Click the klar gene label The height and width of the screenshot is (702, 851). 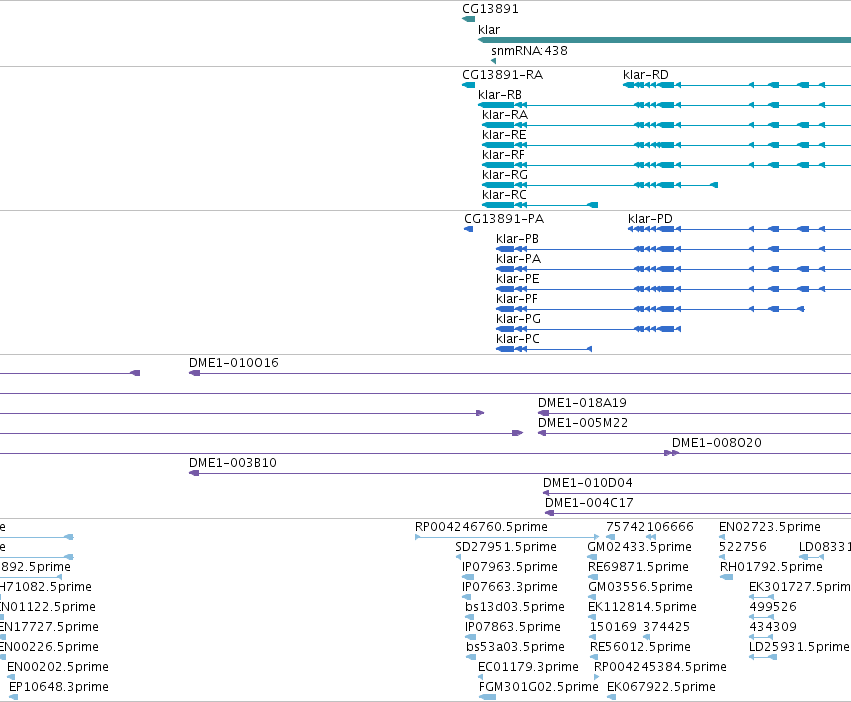click(x=488, y=30)
